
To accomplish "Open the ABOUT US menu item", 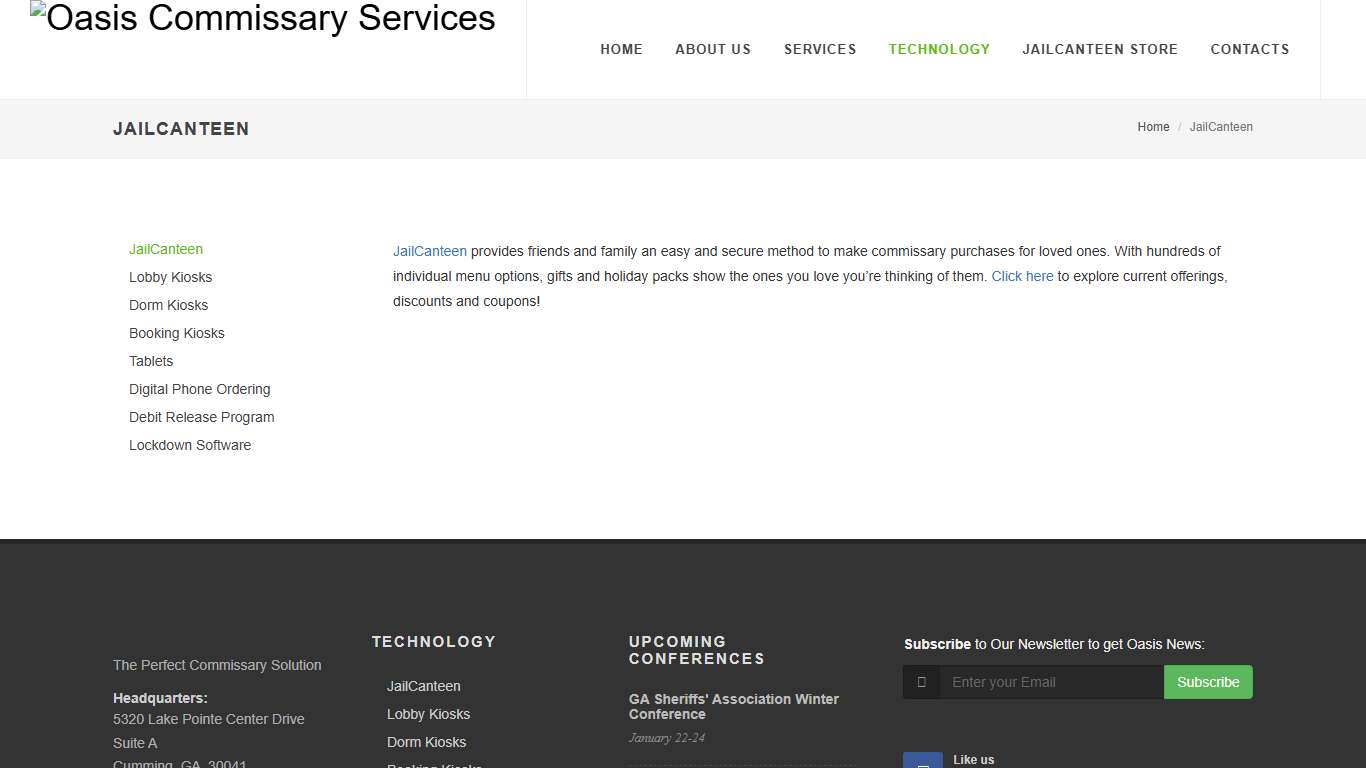I will [713, 49].
